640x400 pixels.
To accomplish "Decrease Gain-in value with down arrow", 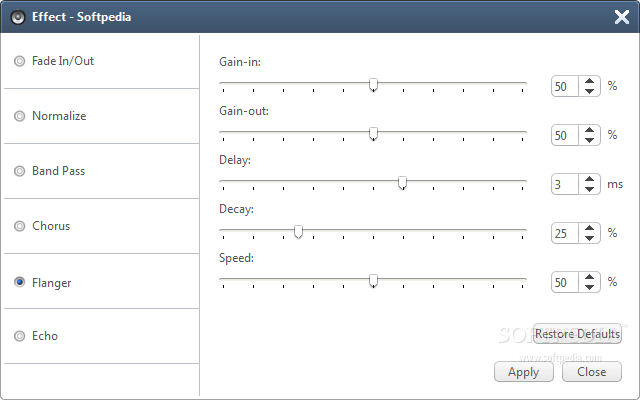I will (589, 91).
